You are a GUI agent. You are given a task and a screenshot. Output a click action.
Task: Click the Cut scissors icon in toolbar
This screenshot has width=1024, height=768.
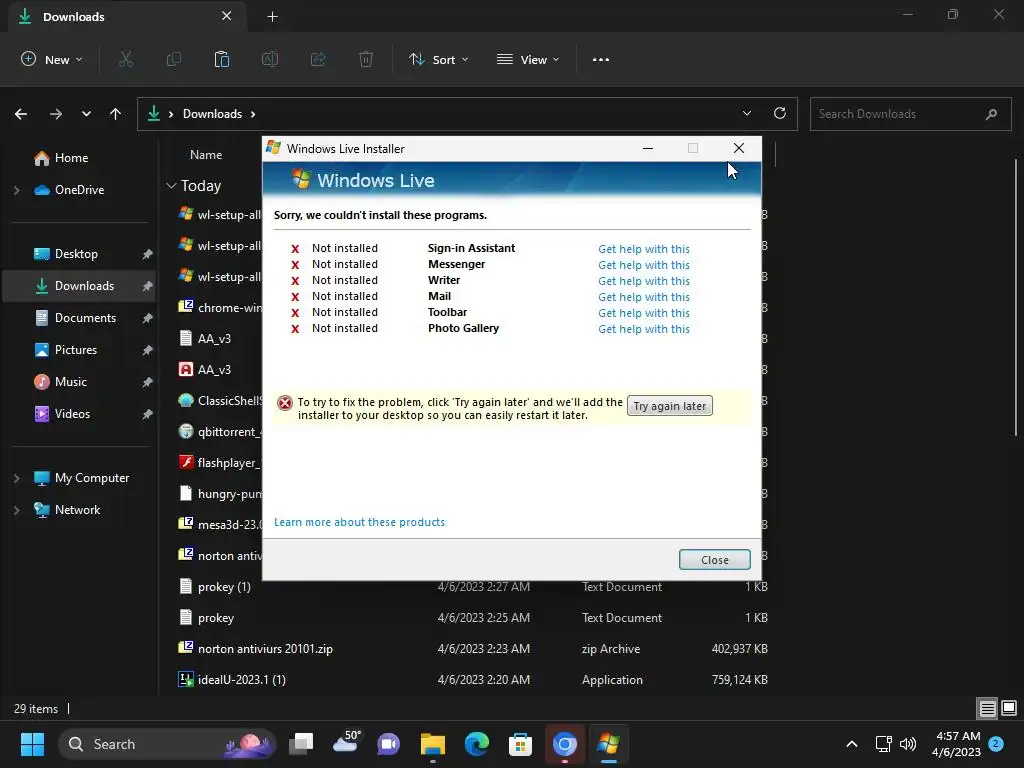point(125,59)
